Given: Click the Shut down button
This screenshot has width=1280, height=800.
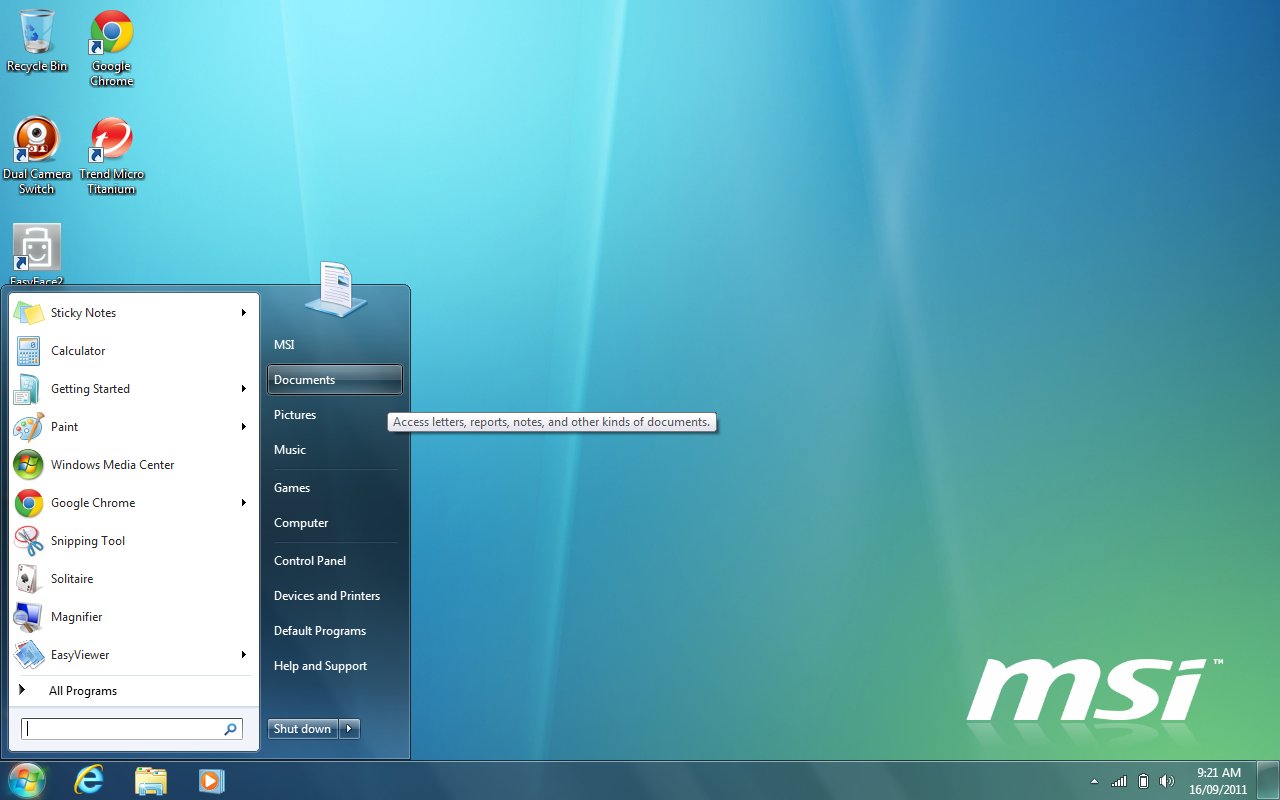Looking at the screenshot, I should [303, 729].
